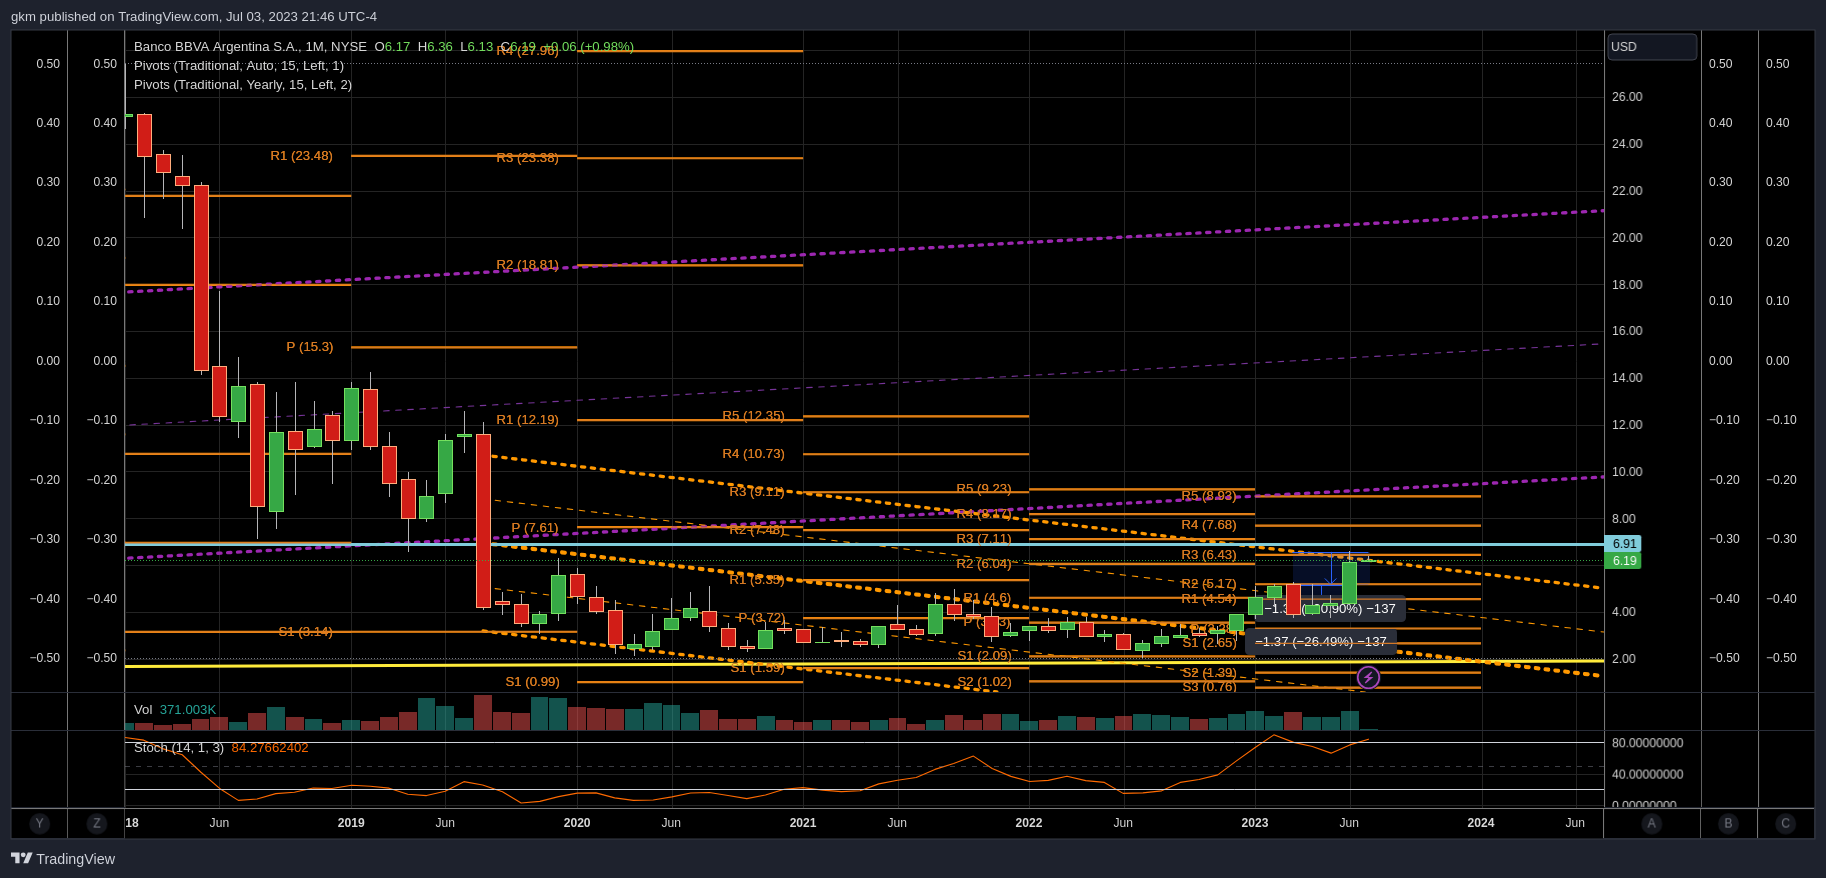Click the S1 (0.99) pivot label
1826x878 pixels.
532,682
